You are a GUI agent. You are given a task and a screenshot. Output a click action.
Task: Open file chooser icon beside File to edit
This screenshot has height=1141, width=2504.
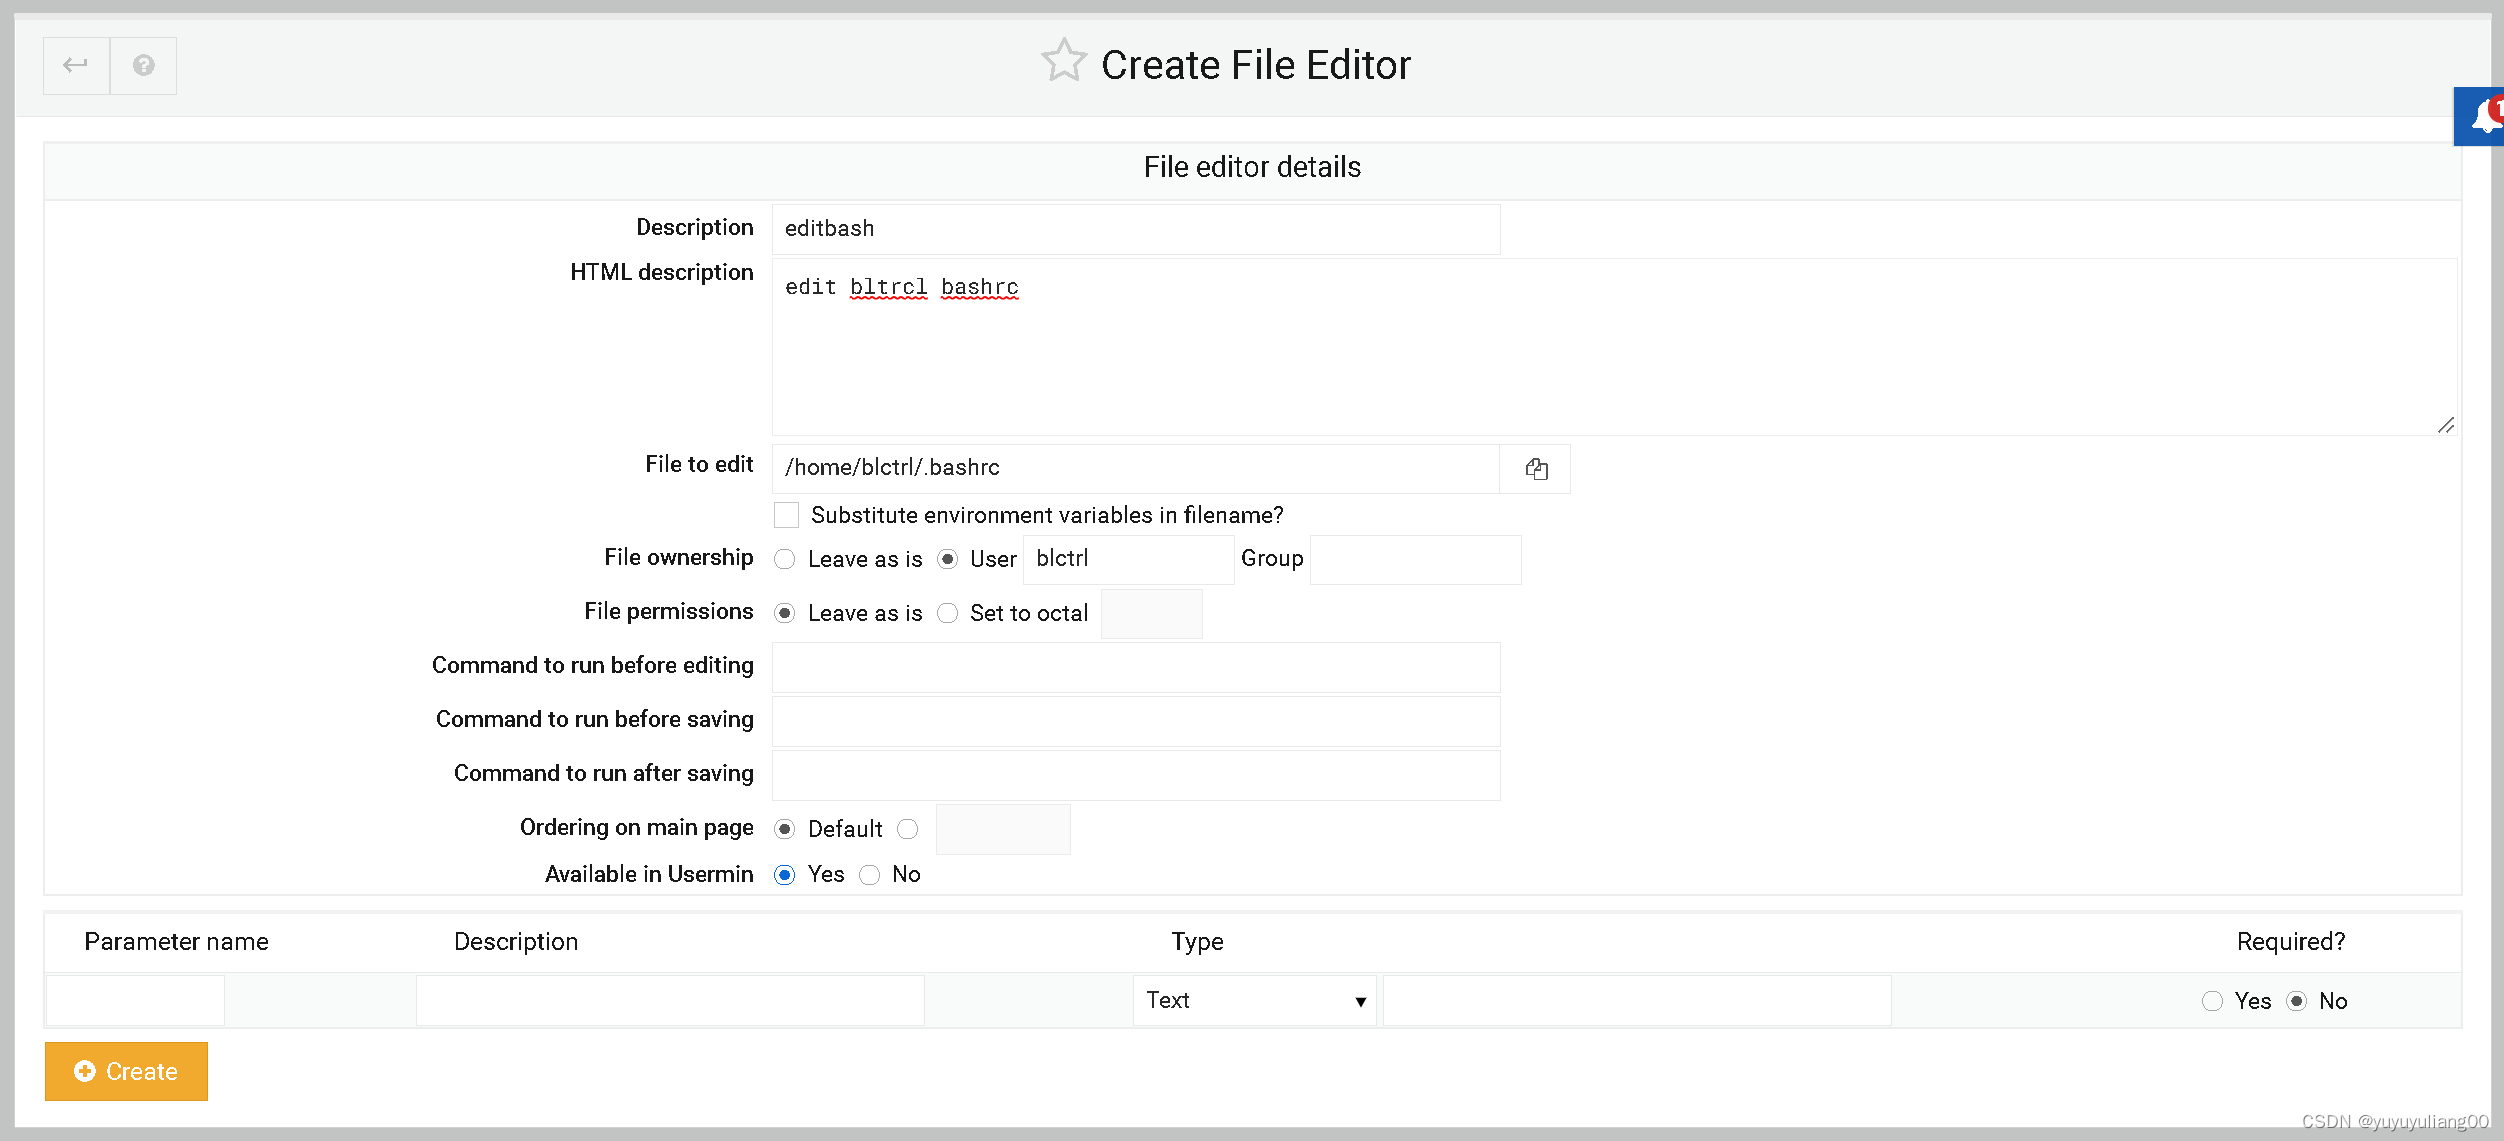1536,469
